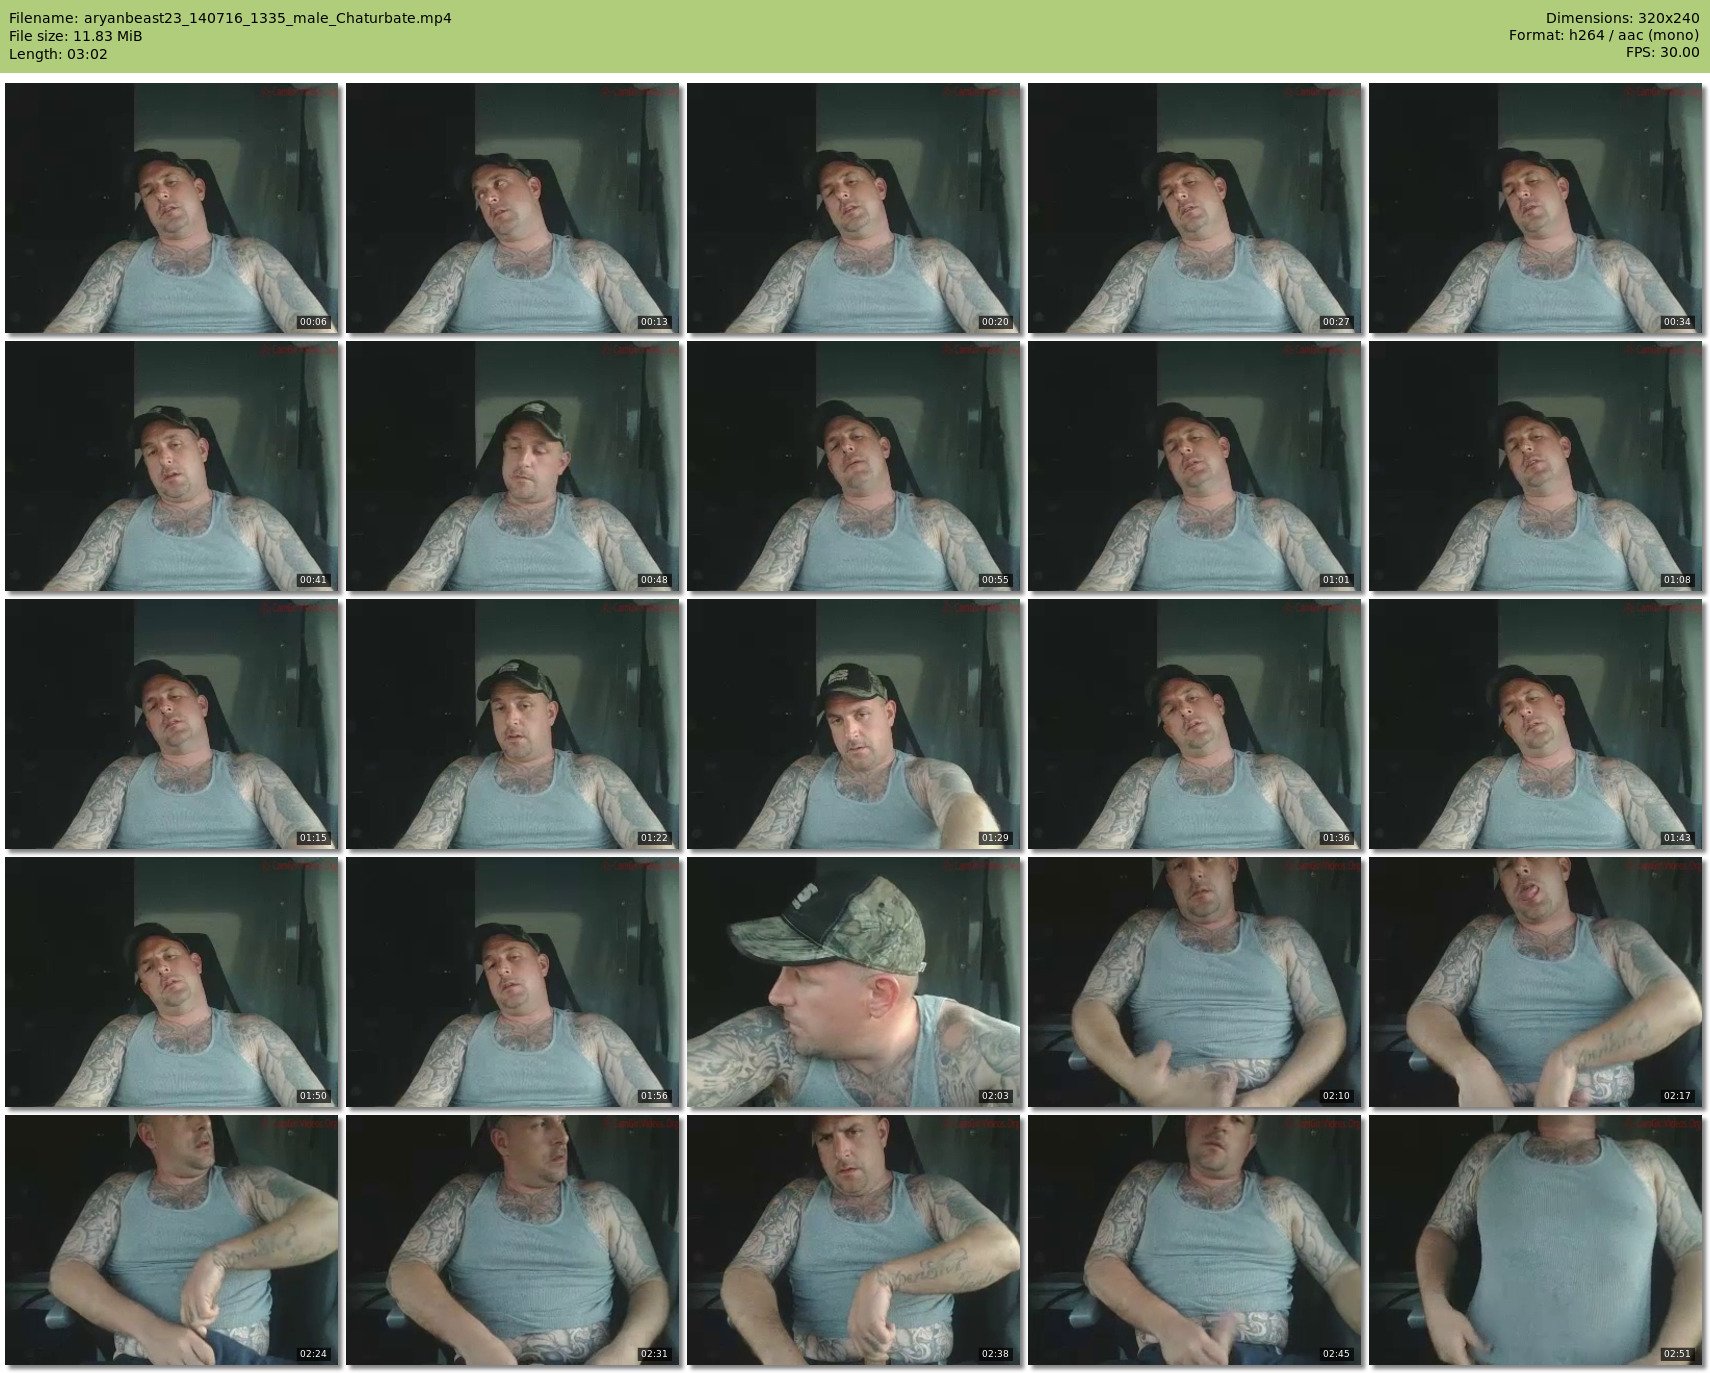Choose the frame labeled 02:45

tap(1194, 1240)
